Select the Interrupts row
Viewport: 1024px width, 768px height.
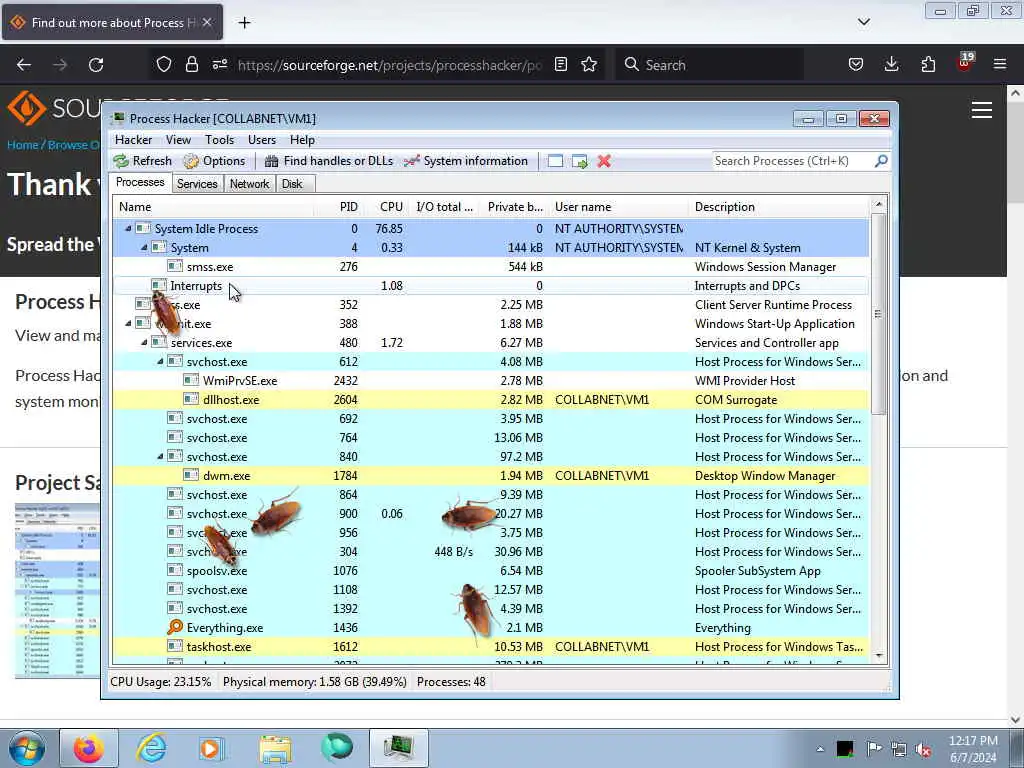[491, 285]
